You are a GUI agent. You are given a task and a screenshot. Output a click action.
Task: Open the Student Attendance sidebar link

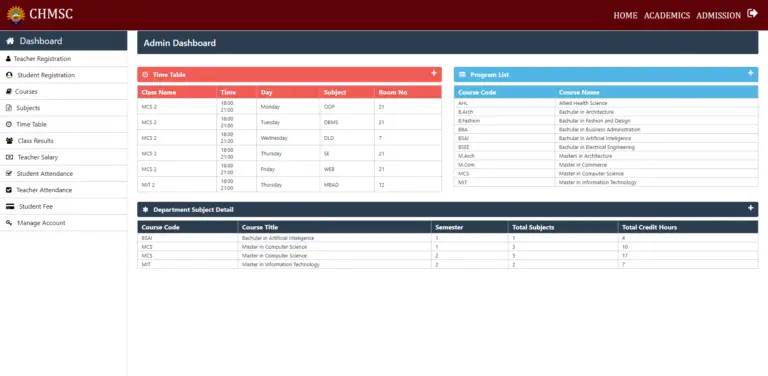64,174
